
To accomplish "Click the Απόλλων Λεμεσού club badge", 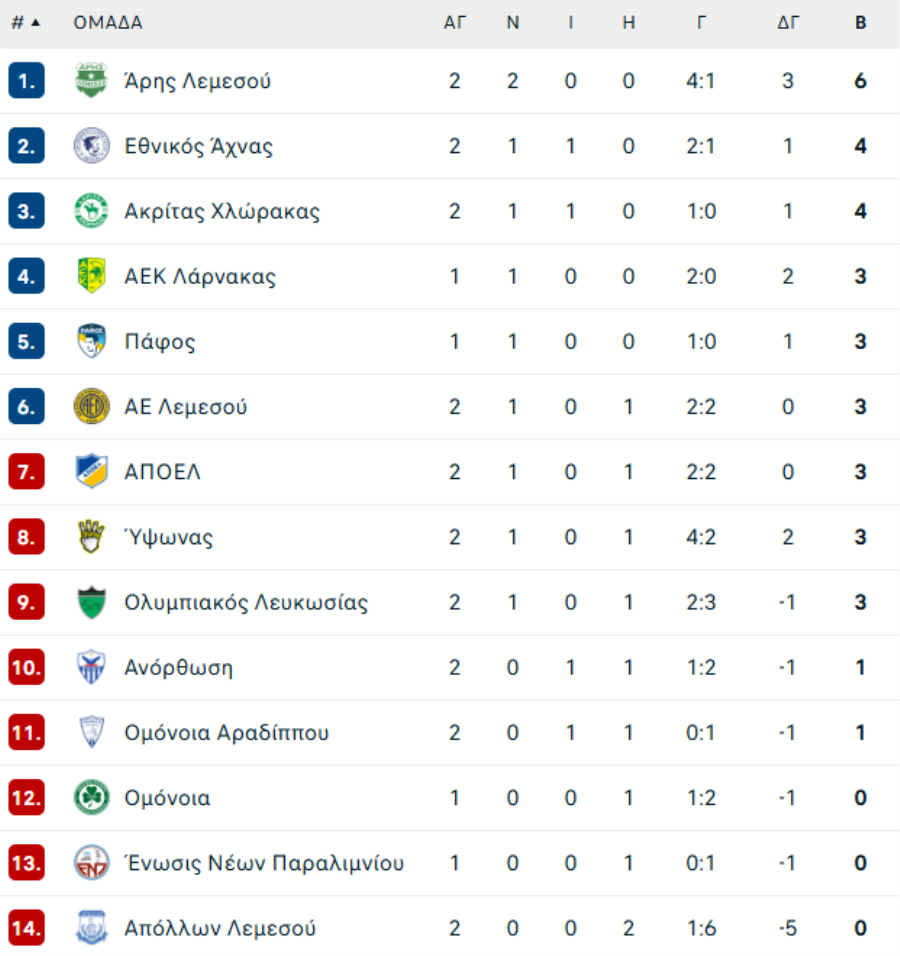I will (91, 928).
